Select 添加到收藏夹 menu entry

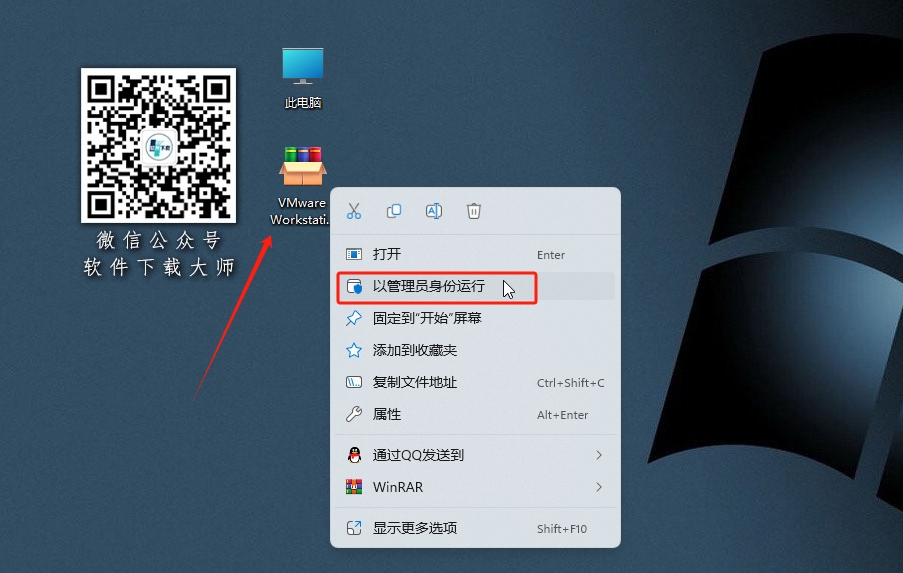475,350
